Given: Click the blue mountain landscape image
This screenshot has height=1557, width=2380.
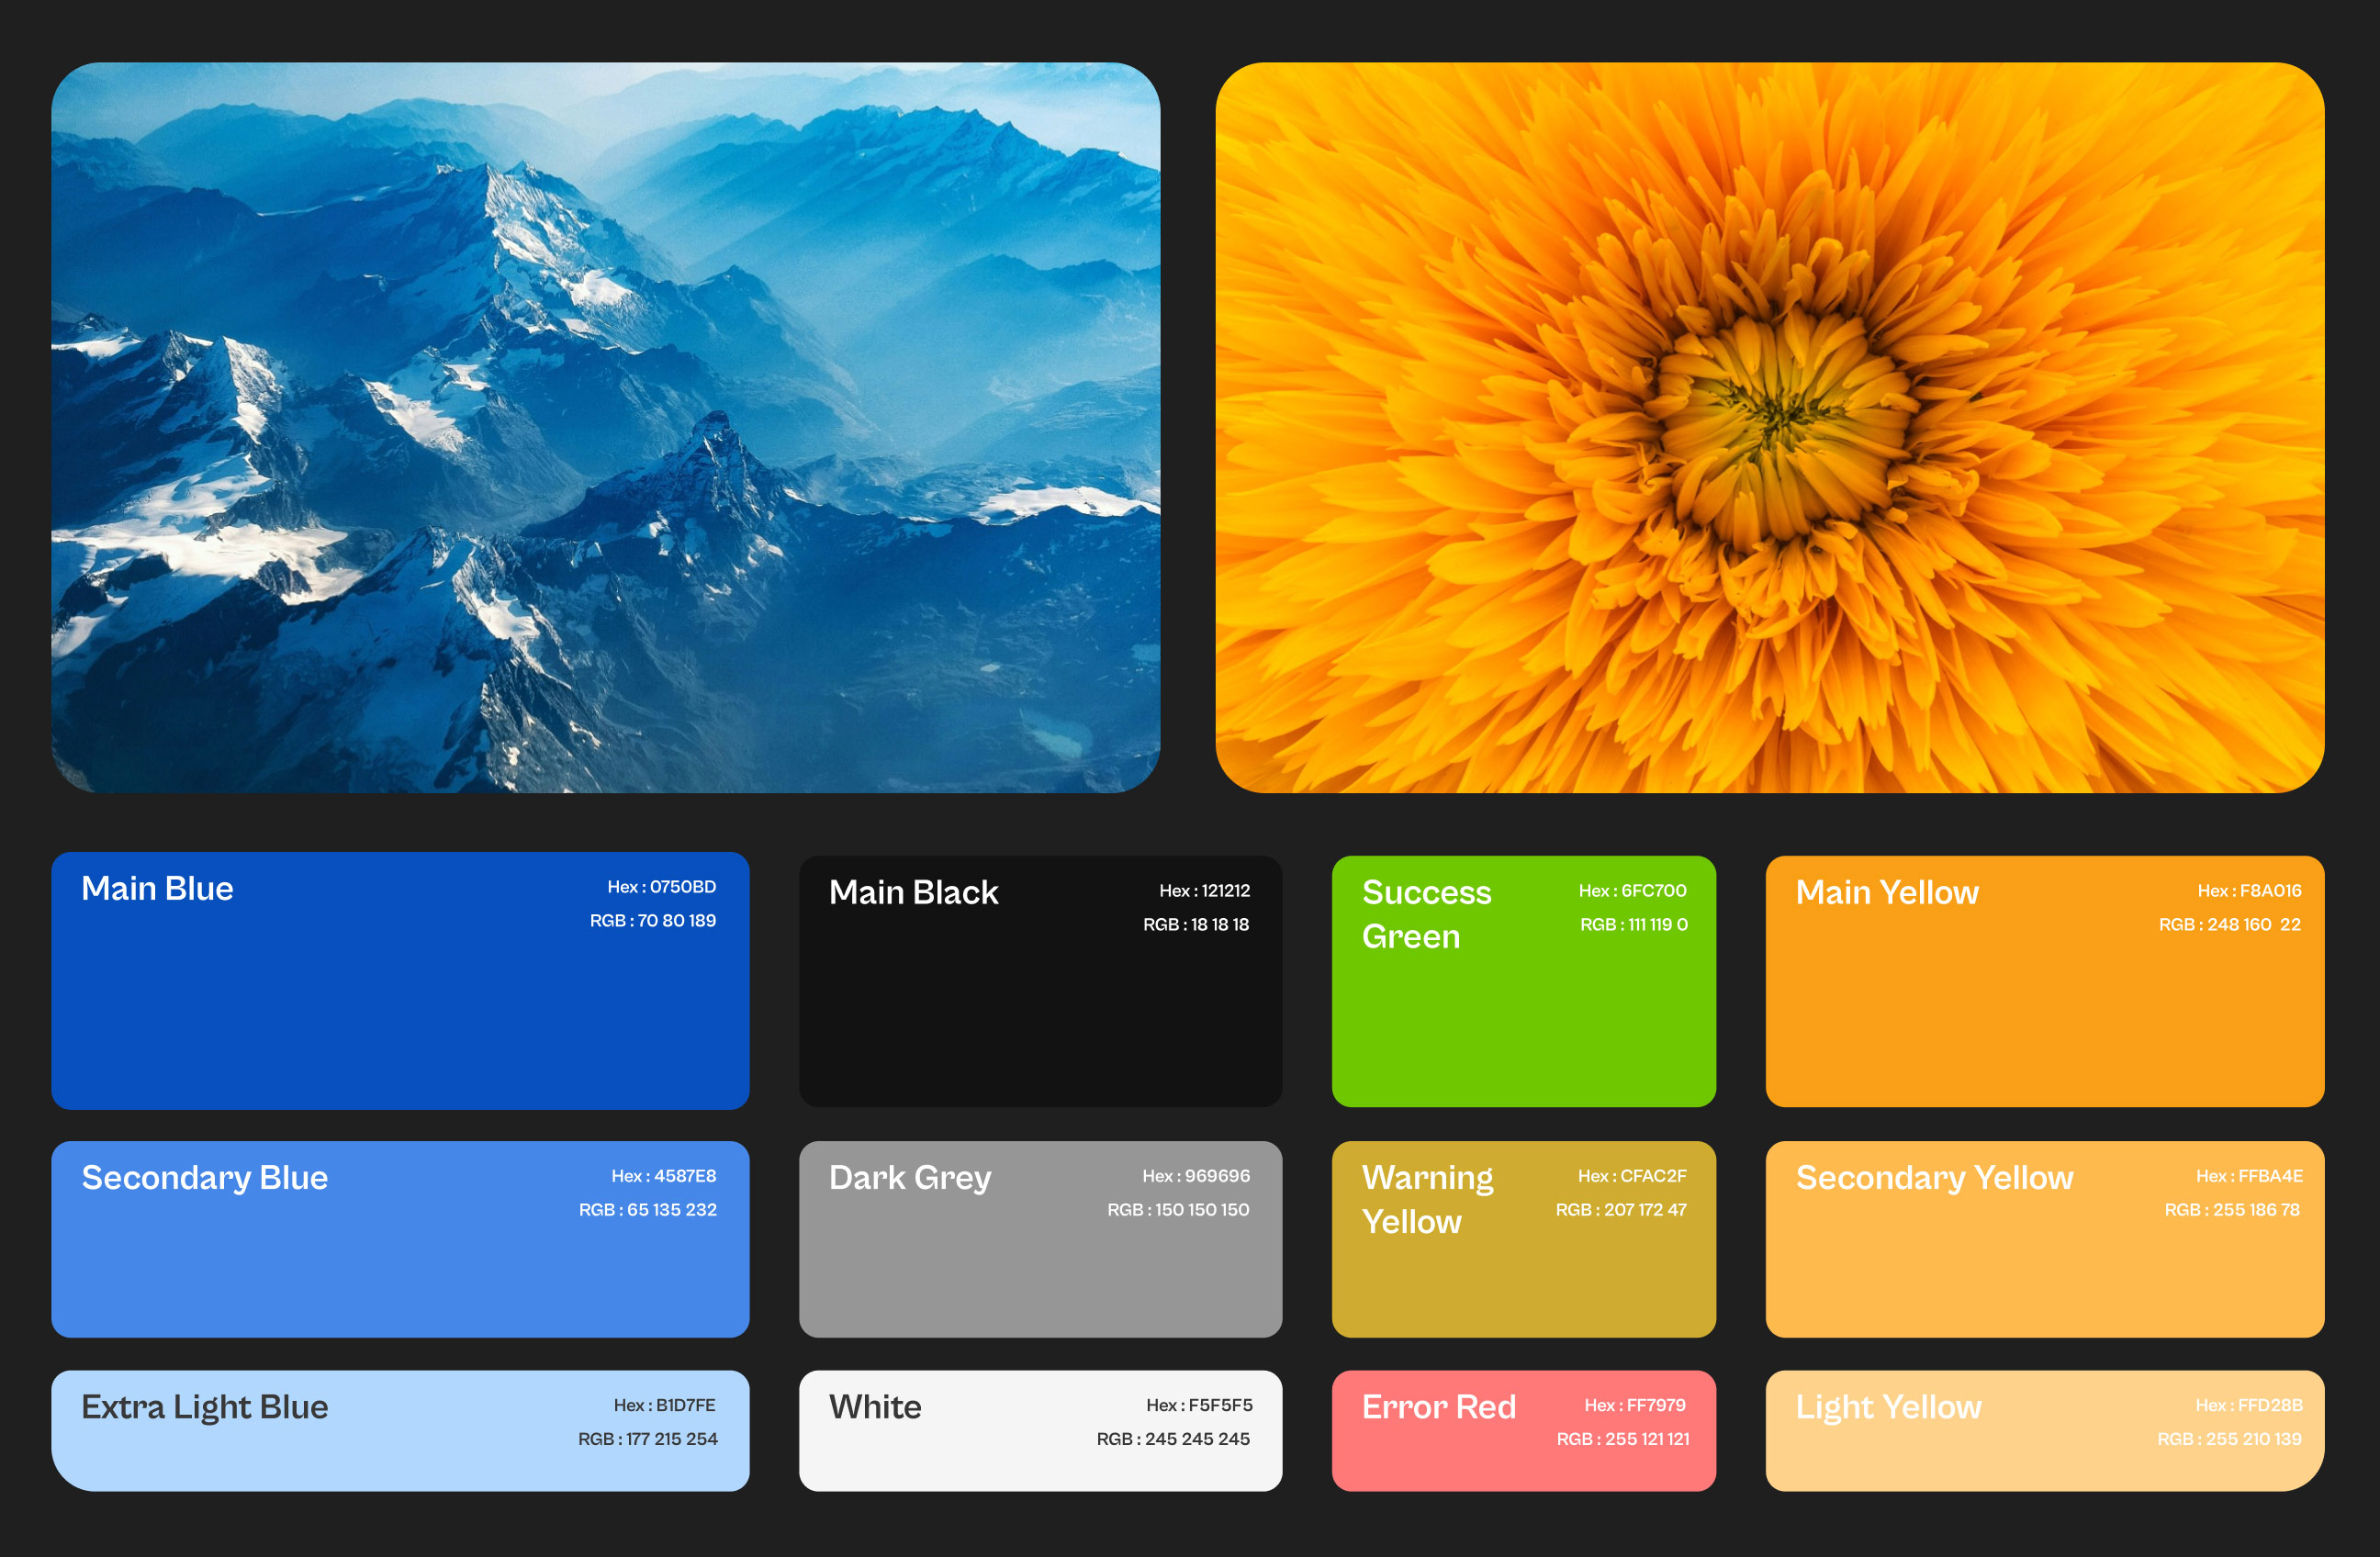Looking at the screenshot, I should coord(605,427).
